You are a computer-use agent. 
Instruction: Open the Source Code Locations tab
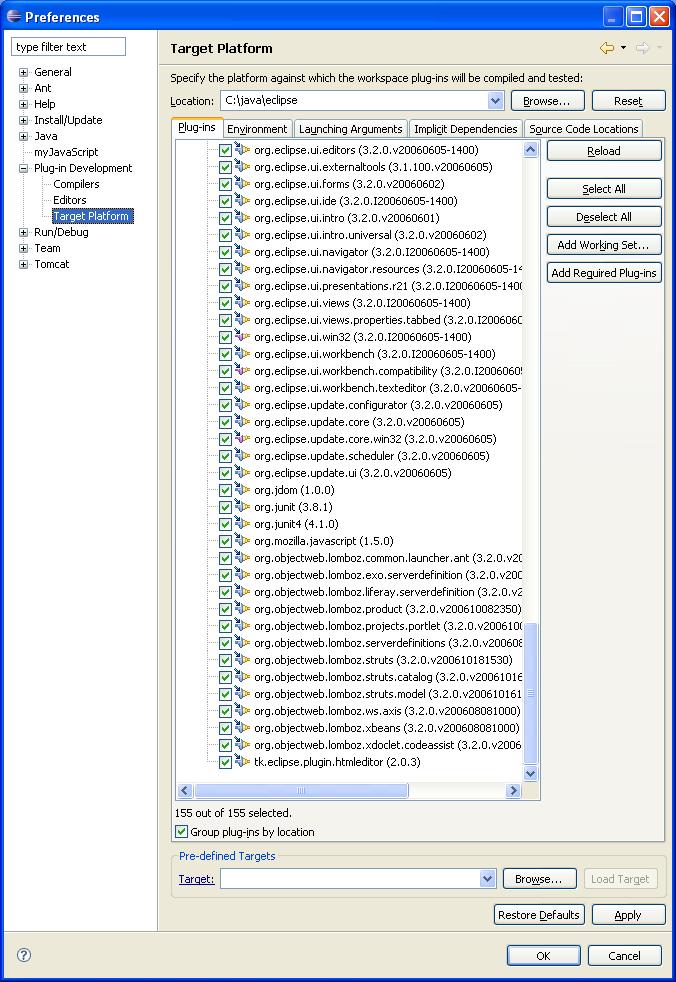click(583, 128)
